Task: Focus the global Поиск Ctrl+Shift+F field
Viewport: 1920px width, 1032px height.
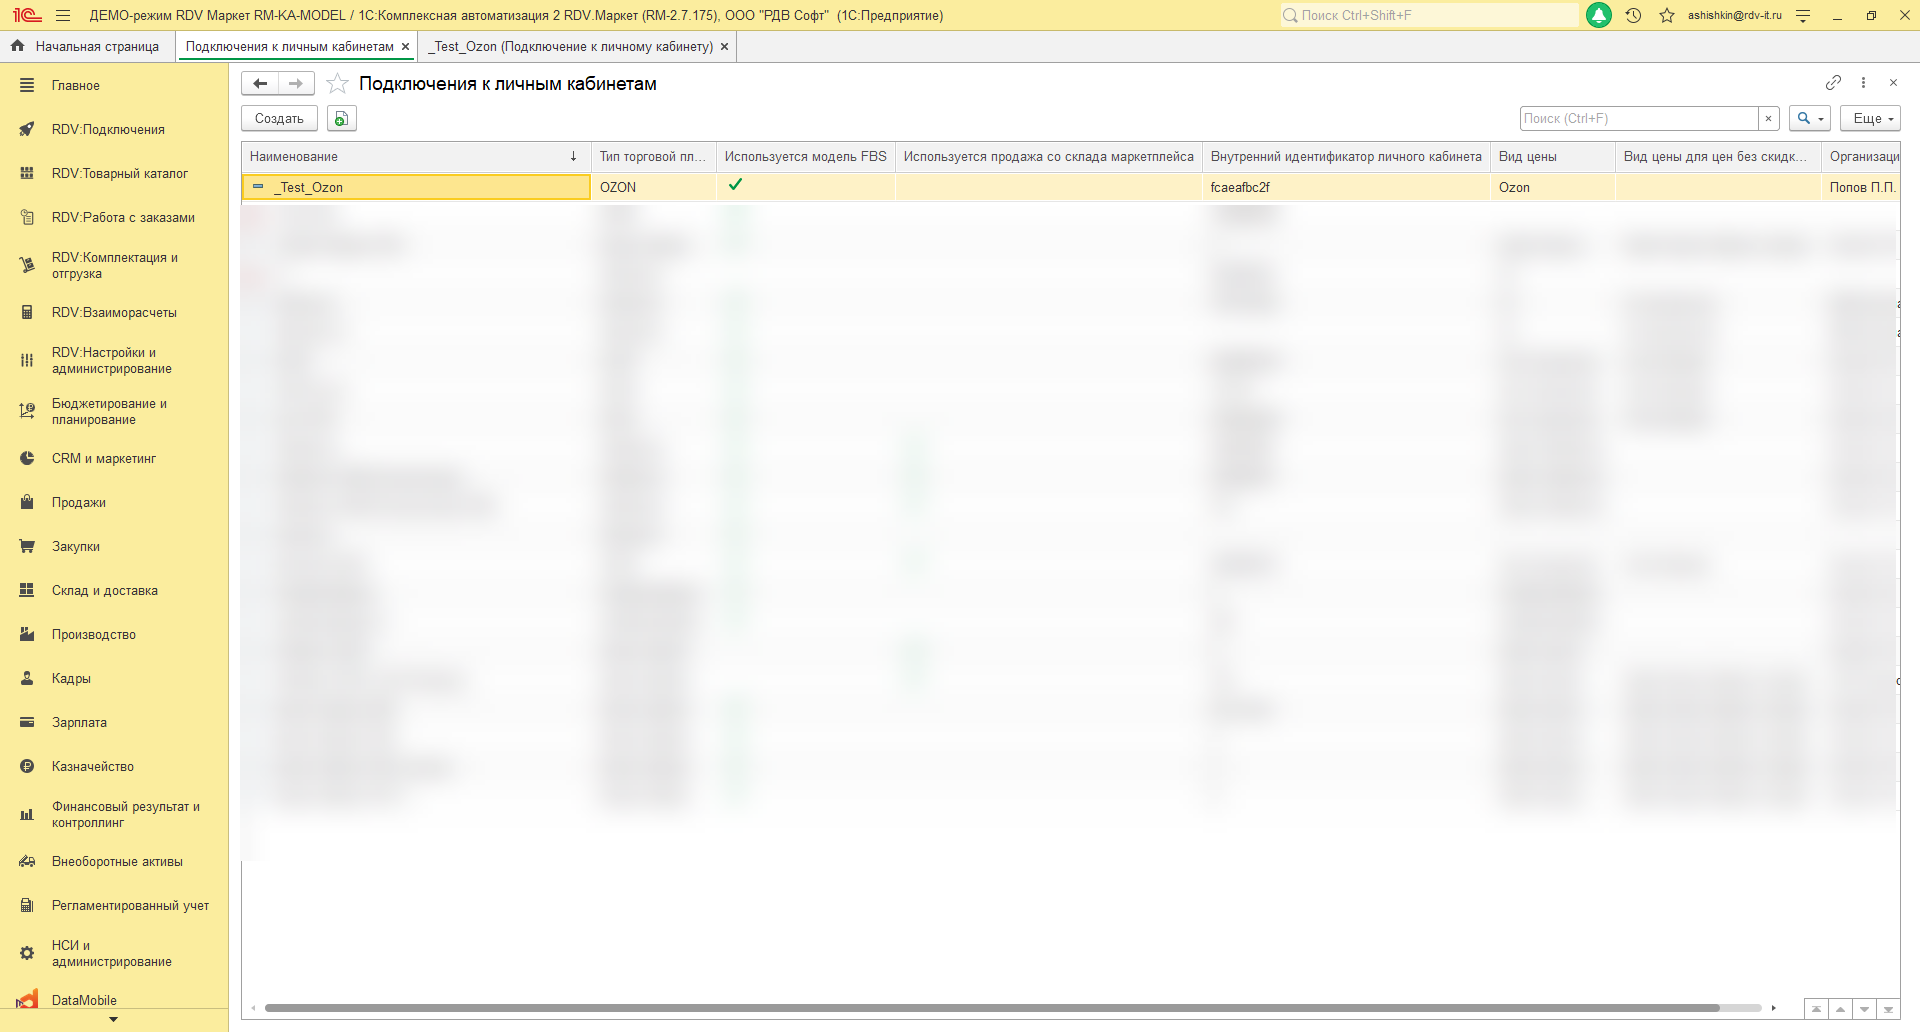Action: point(1429,15)
